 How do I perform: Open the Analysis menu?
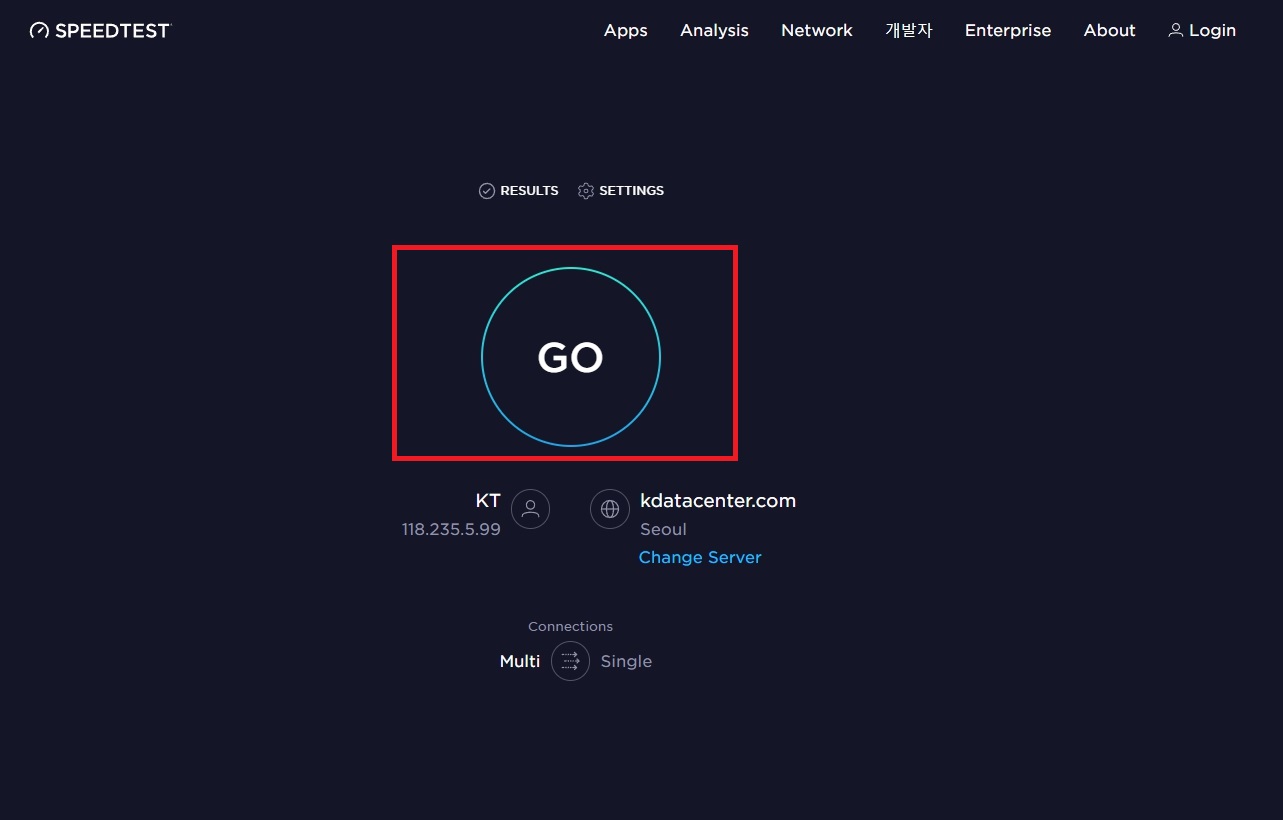tap(714, 30)
